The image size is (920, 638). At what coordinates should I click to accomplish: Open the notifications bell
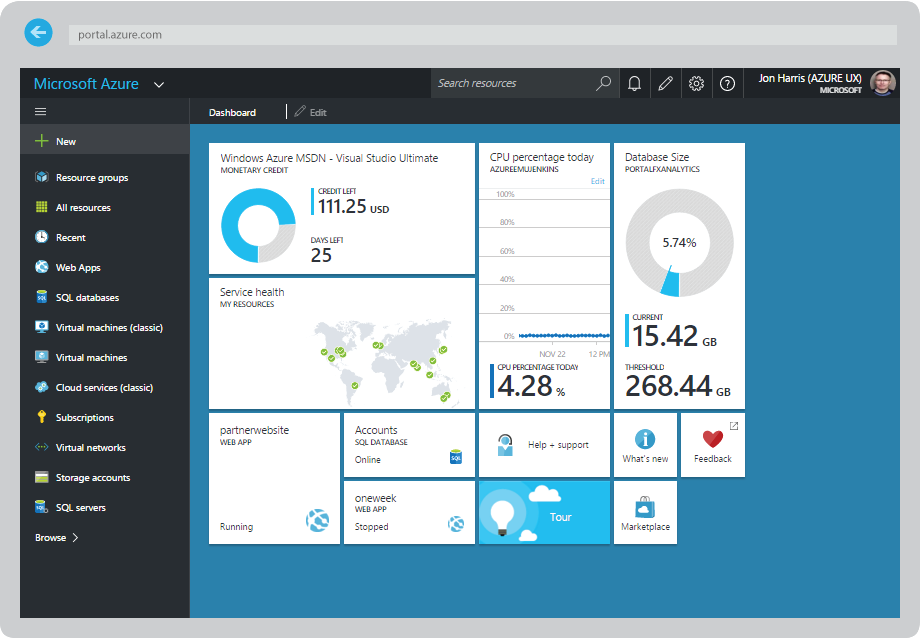[x=634, y=83]
